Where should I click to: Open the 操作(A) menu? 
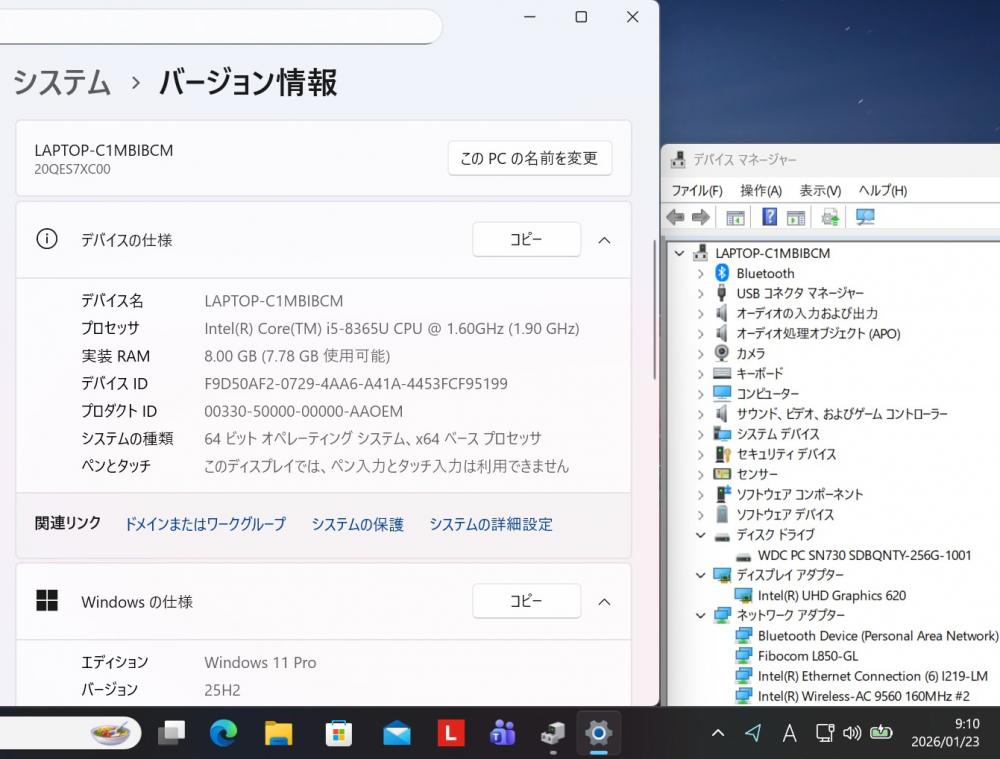point(760,190)
